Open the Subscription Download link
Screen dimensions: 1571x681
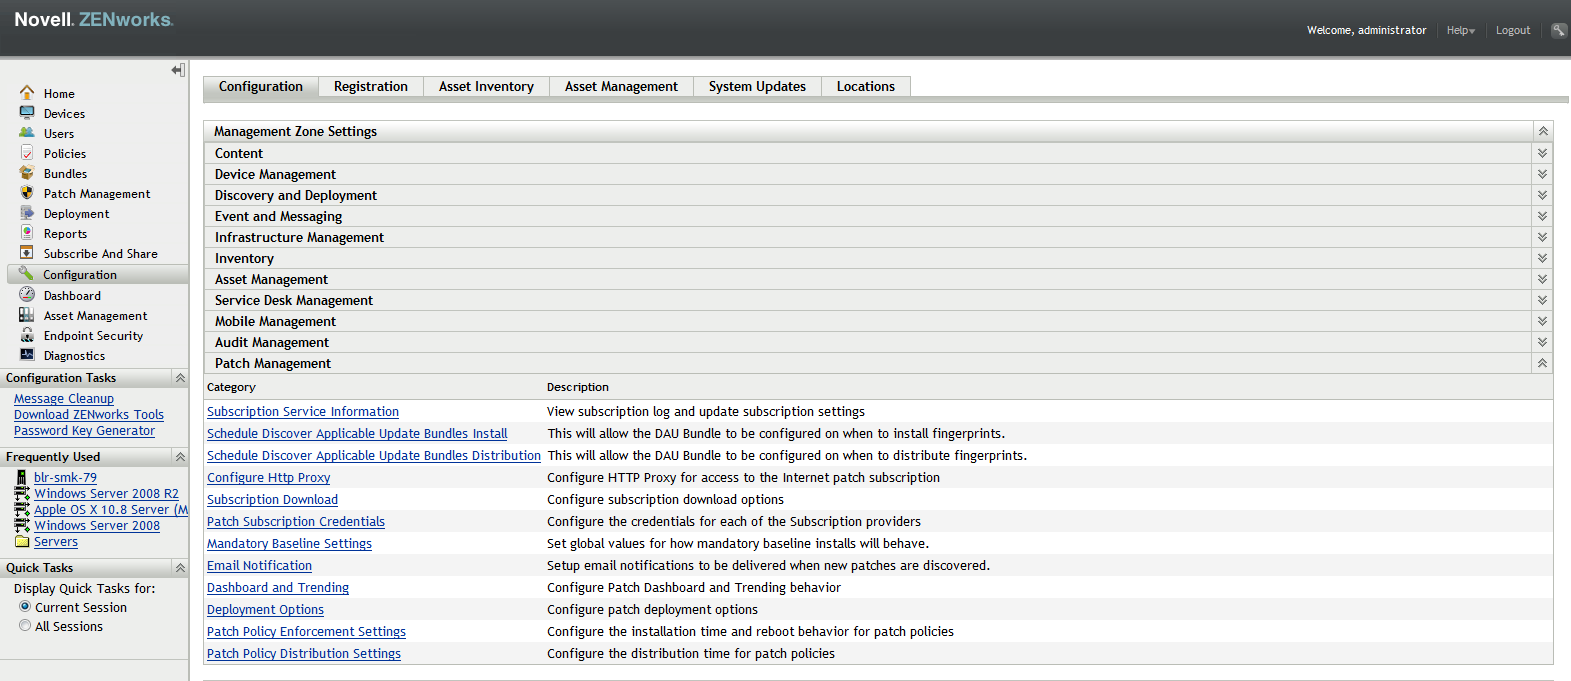point(272,499)
